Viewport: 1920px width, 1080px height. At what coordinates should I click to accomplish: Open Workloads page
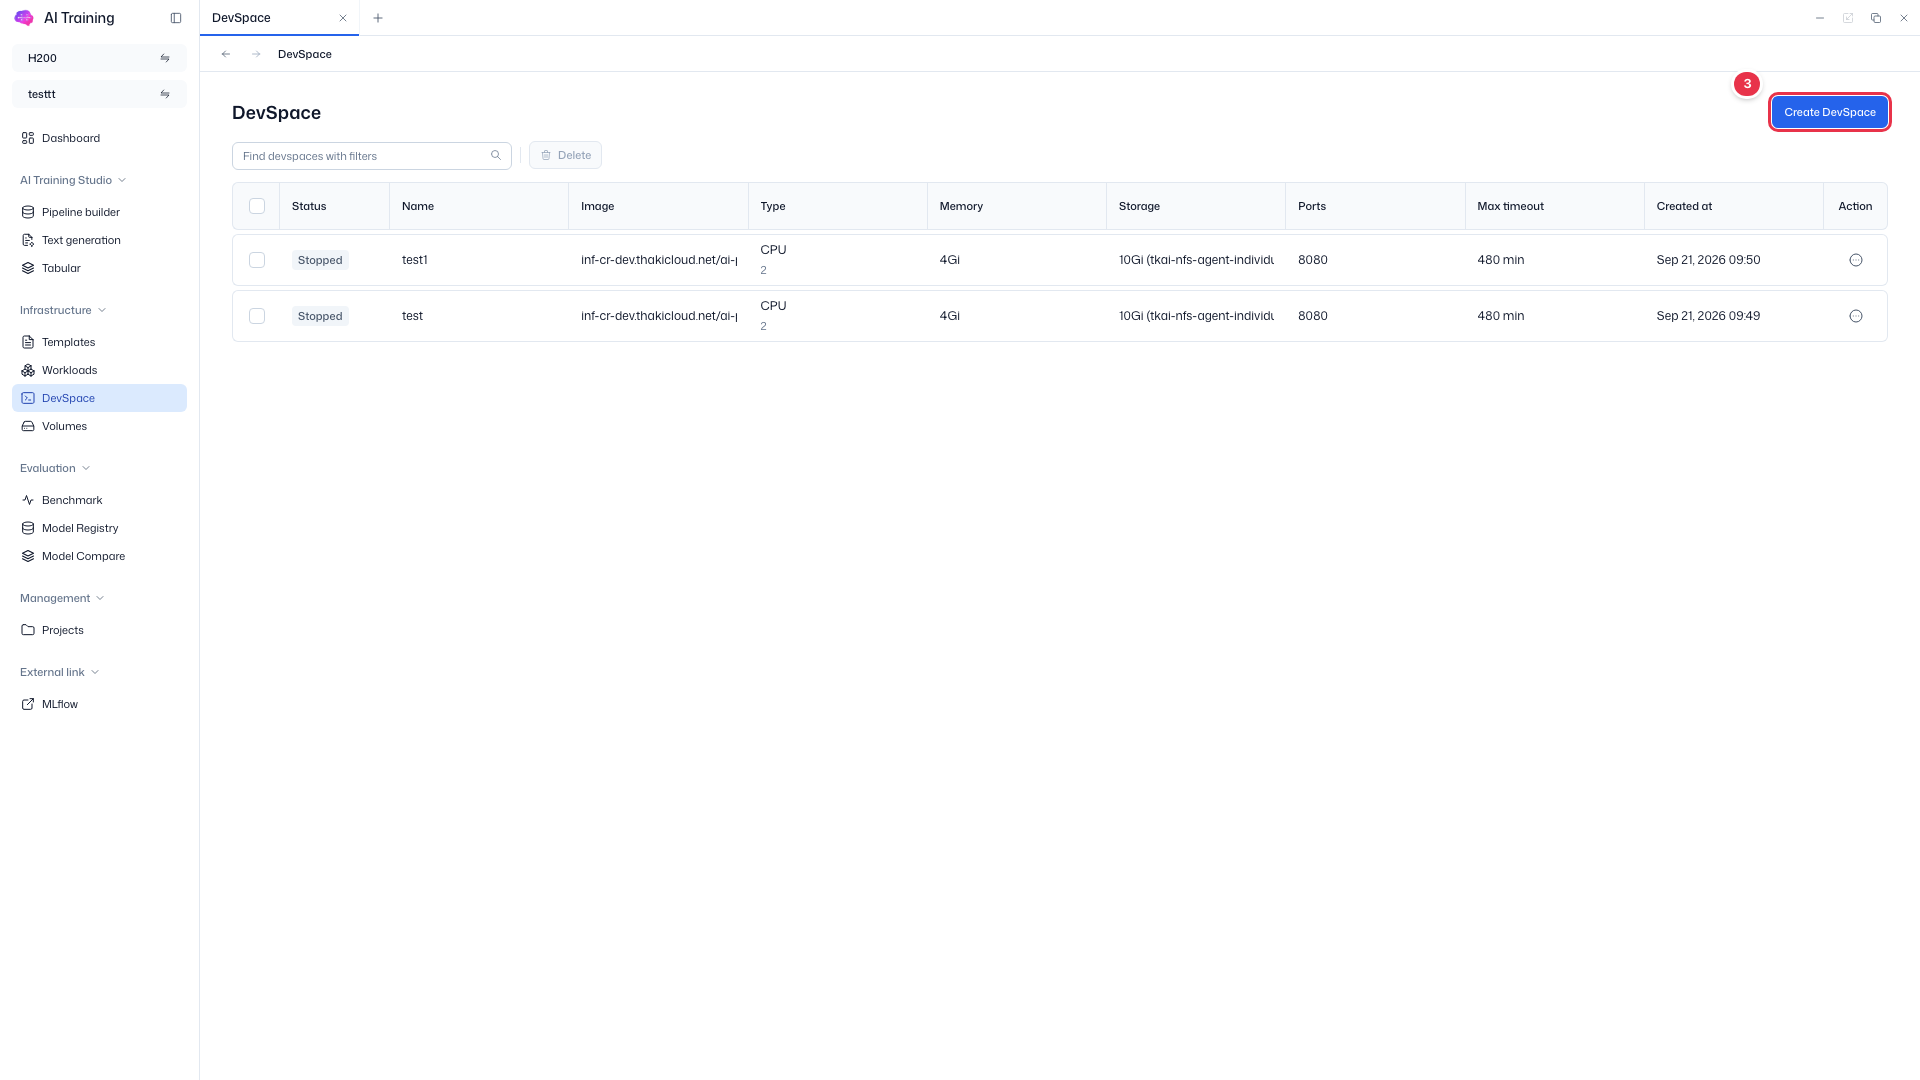point(99,370)
